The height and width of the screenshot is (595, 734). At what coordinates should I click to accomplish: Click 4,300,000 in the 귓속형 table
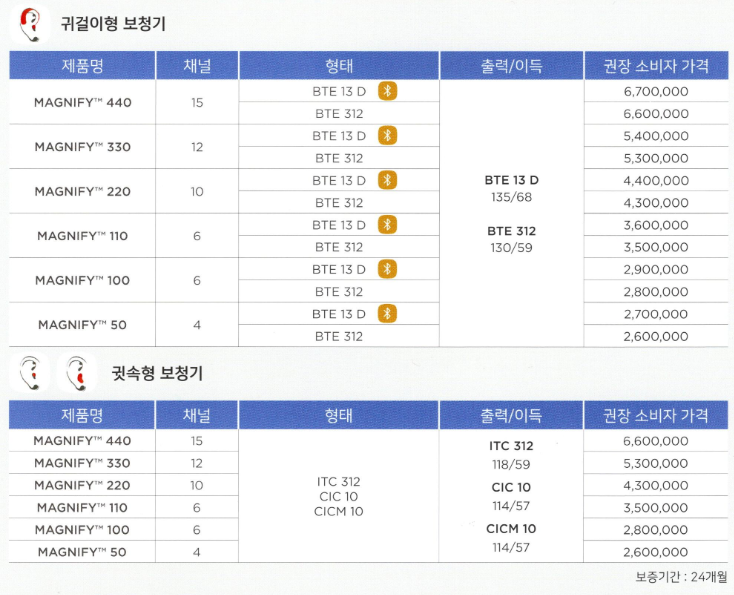(656, 485)
